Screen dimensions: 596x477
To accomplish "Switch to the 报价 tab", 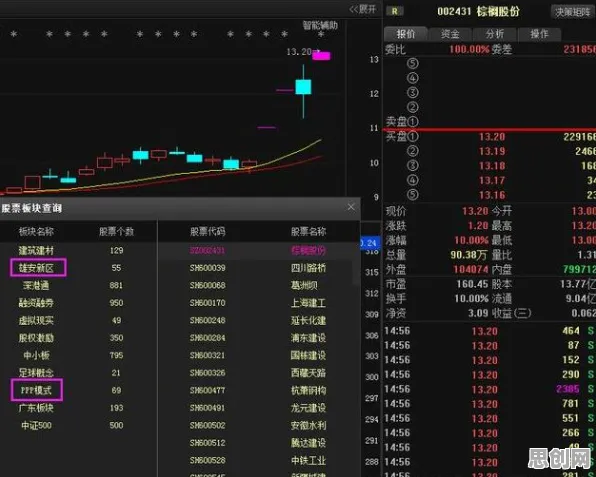I will tap(406, 34).
